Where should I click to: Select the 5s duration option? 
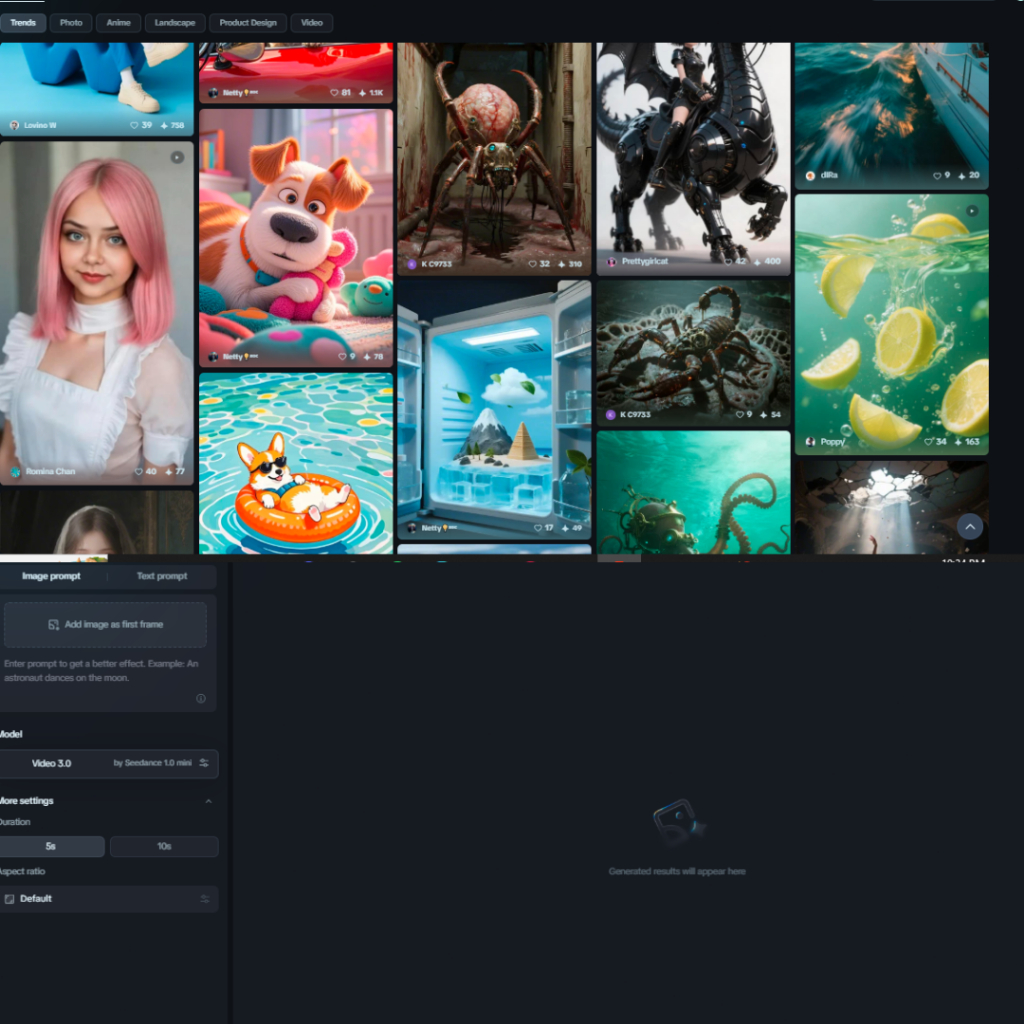click(x=52, y=846)
